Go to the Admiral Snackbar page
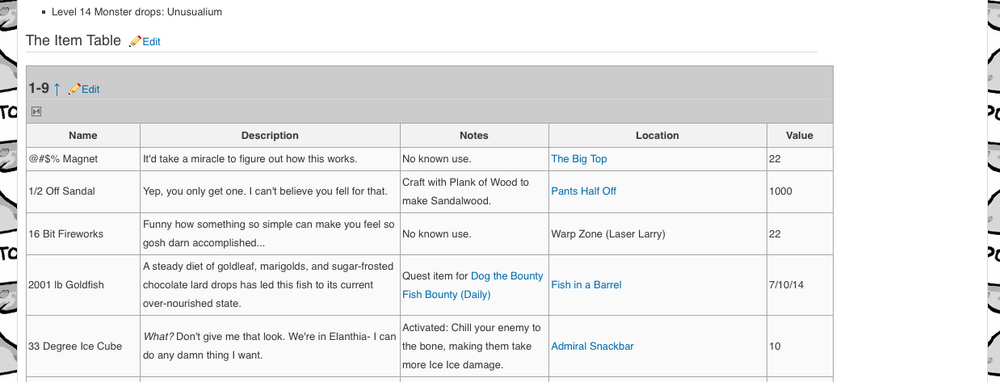This screenshot has width=1000, height=382. tap(592, 346)
